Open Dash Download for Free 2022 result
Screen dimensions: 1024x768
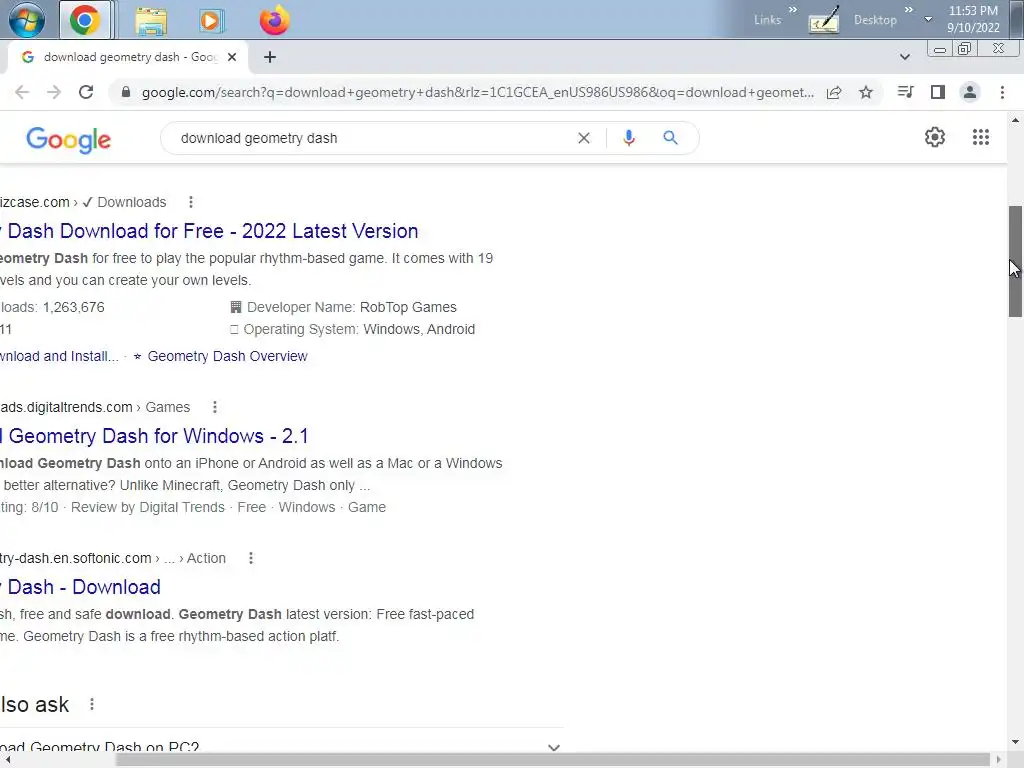[x=209, y=231]
